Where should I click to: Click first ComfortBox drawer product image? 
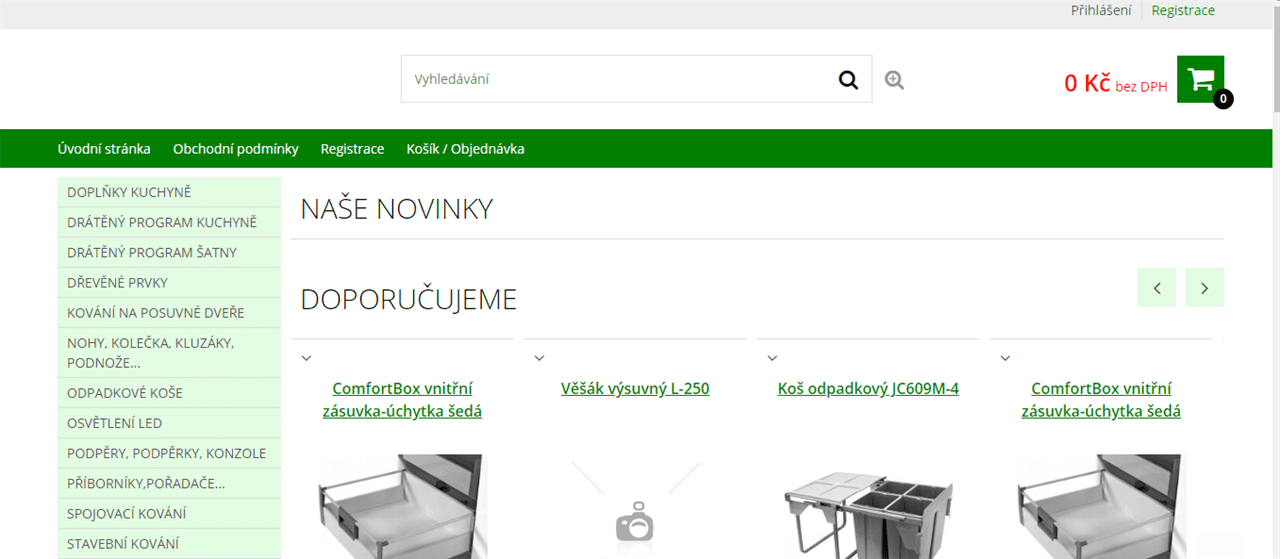[402, 507]
